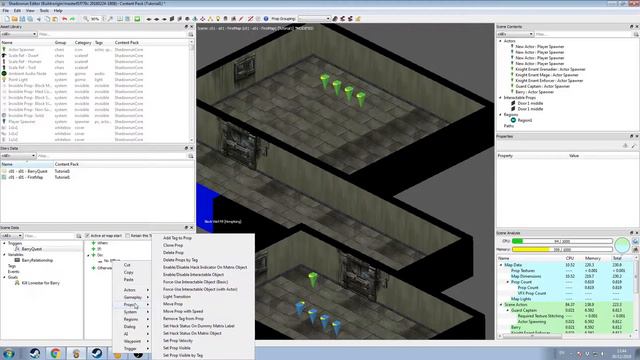Open Chrome from the taskbar
Viewport: 640px width, 360px height.
click(x=56, y=353)
